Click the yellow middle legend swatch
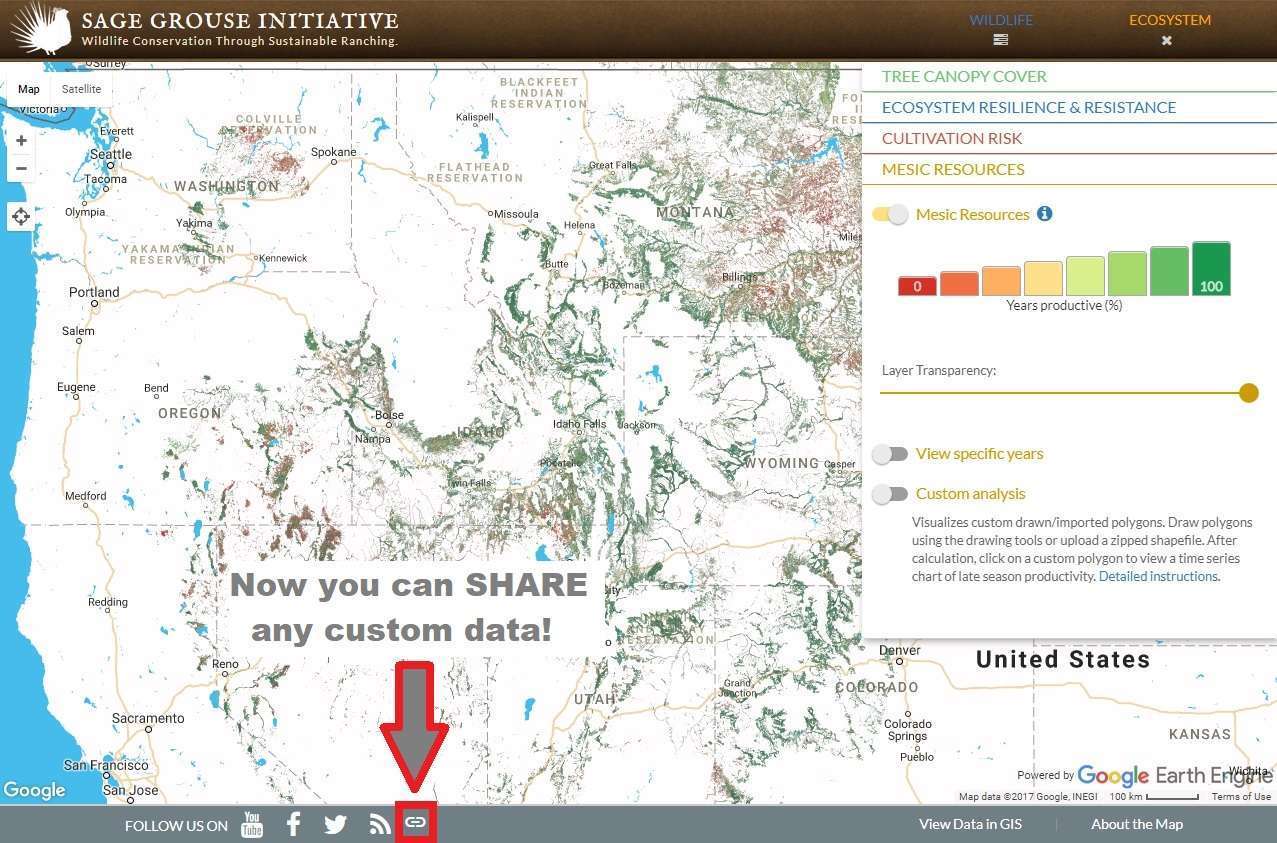Image resolution: width=1277 pixels, height=843 pixels. click(1043, 279)
